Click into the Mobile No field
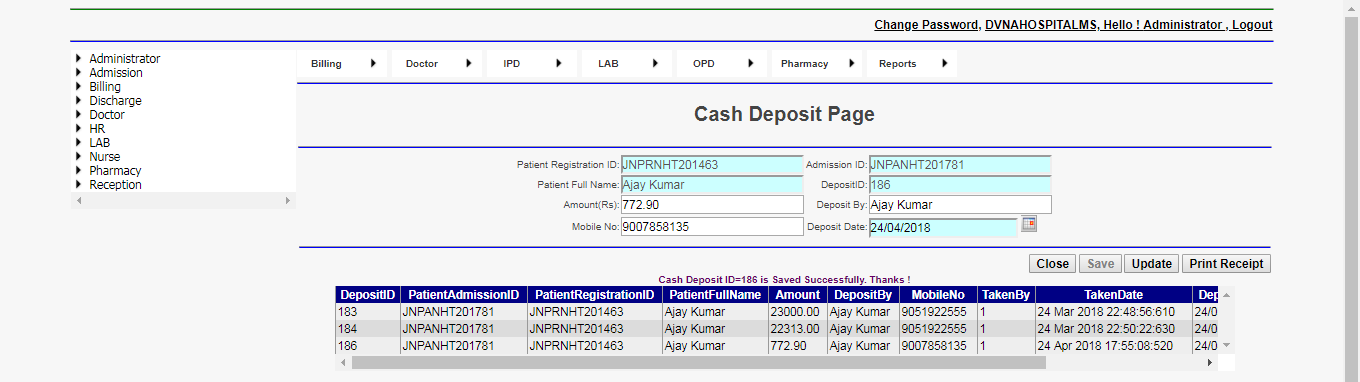Screen dimensions: 1360x382 pos(712,227)
